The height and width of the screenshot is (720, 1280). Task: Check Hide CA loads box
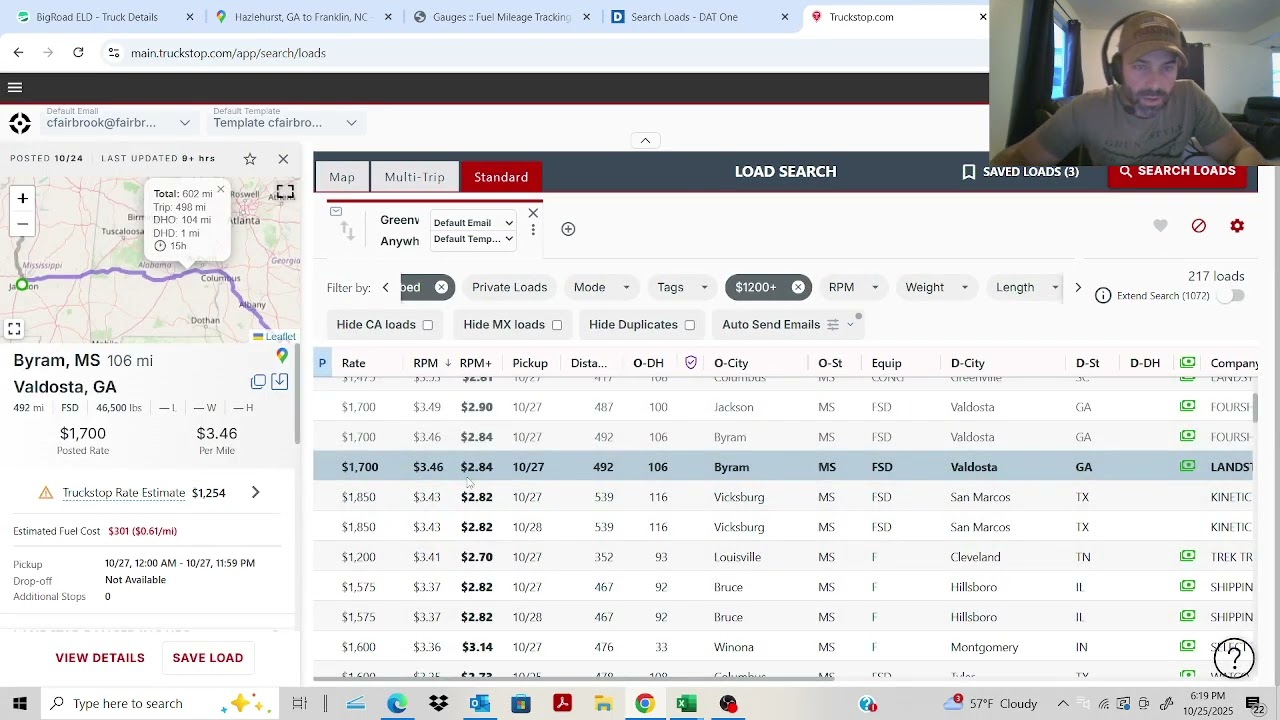point(428,325)
